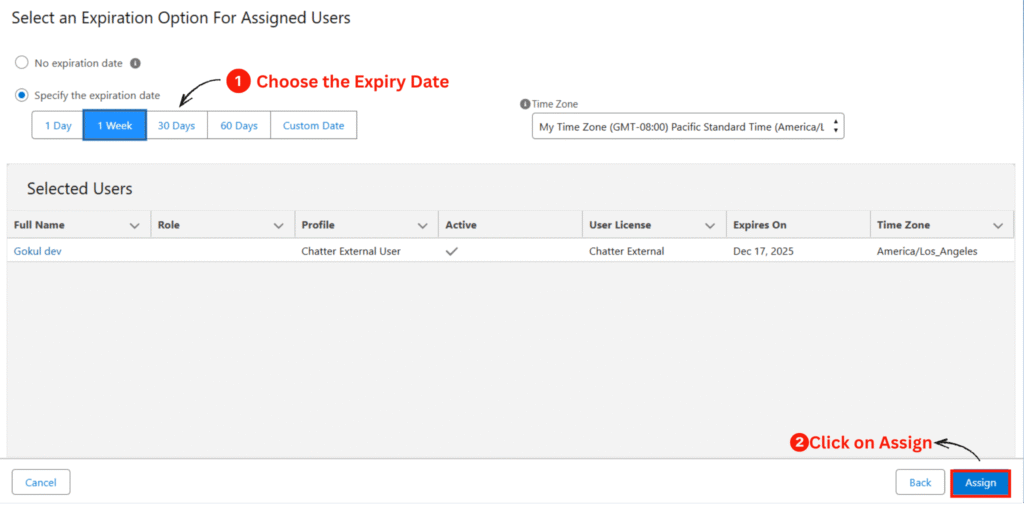
Task: Open User License column menu chevron
Action: pos(710,225)
